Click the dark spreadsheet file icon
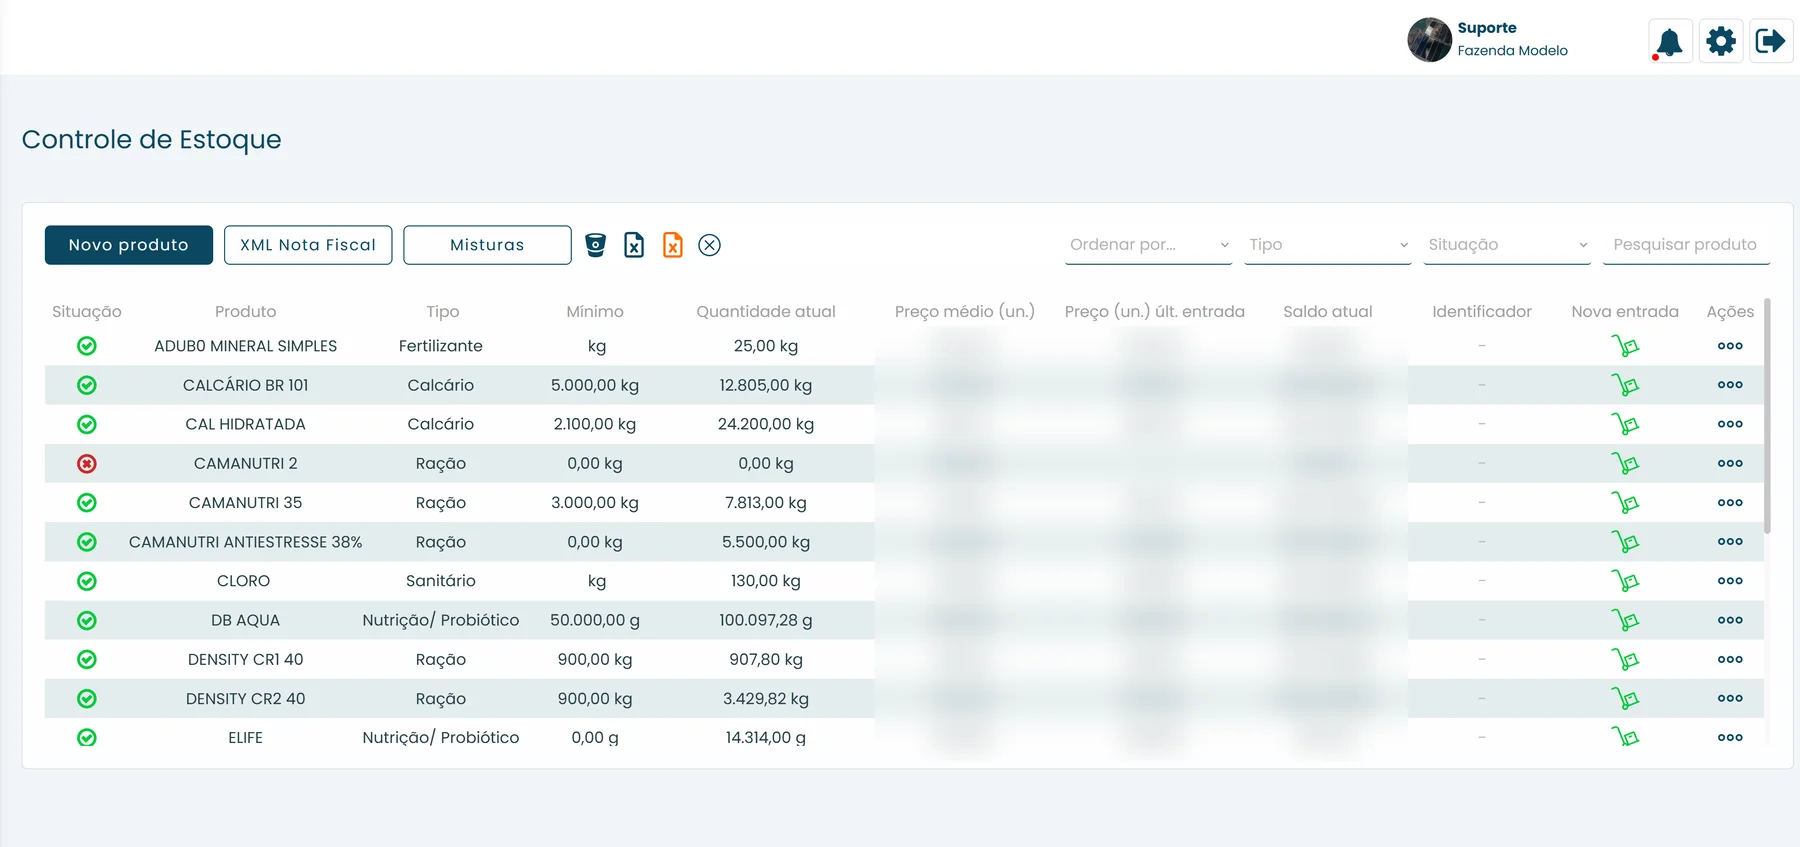 click(634, 245)
